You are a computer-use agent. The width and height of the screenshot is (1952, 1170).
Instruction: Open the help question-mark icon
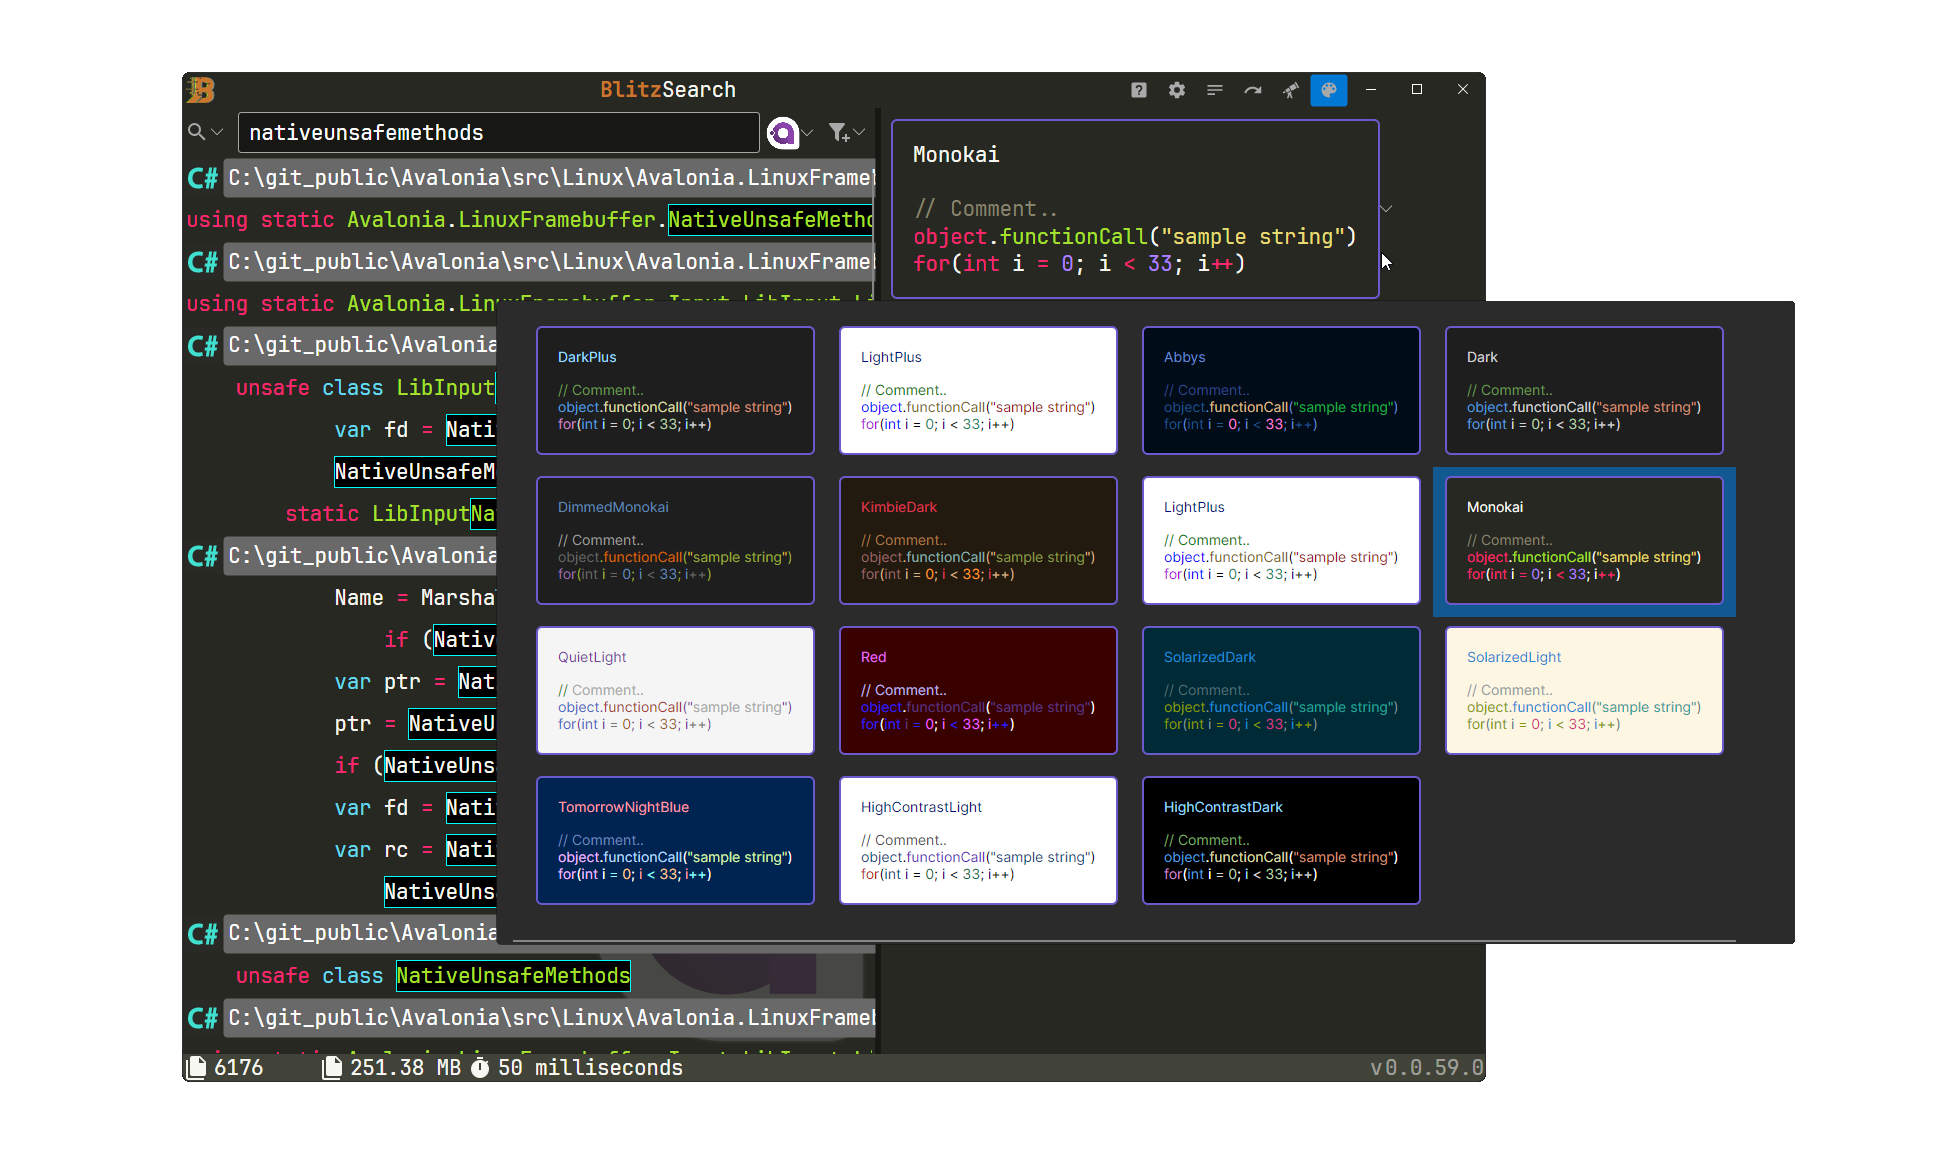click(1138, 90)
